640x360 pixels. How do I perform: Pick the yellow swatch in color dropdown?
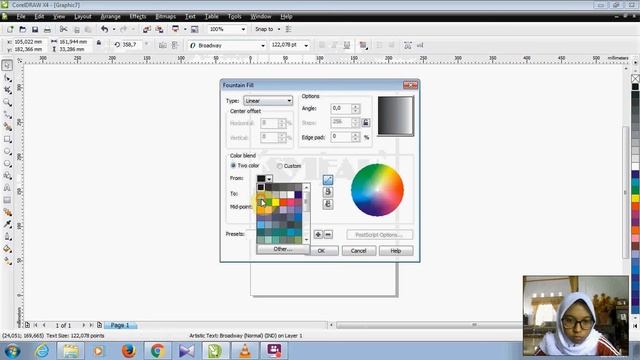pyautogui.click(x=276, y=202)
